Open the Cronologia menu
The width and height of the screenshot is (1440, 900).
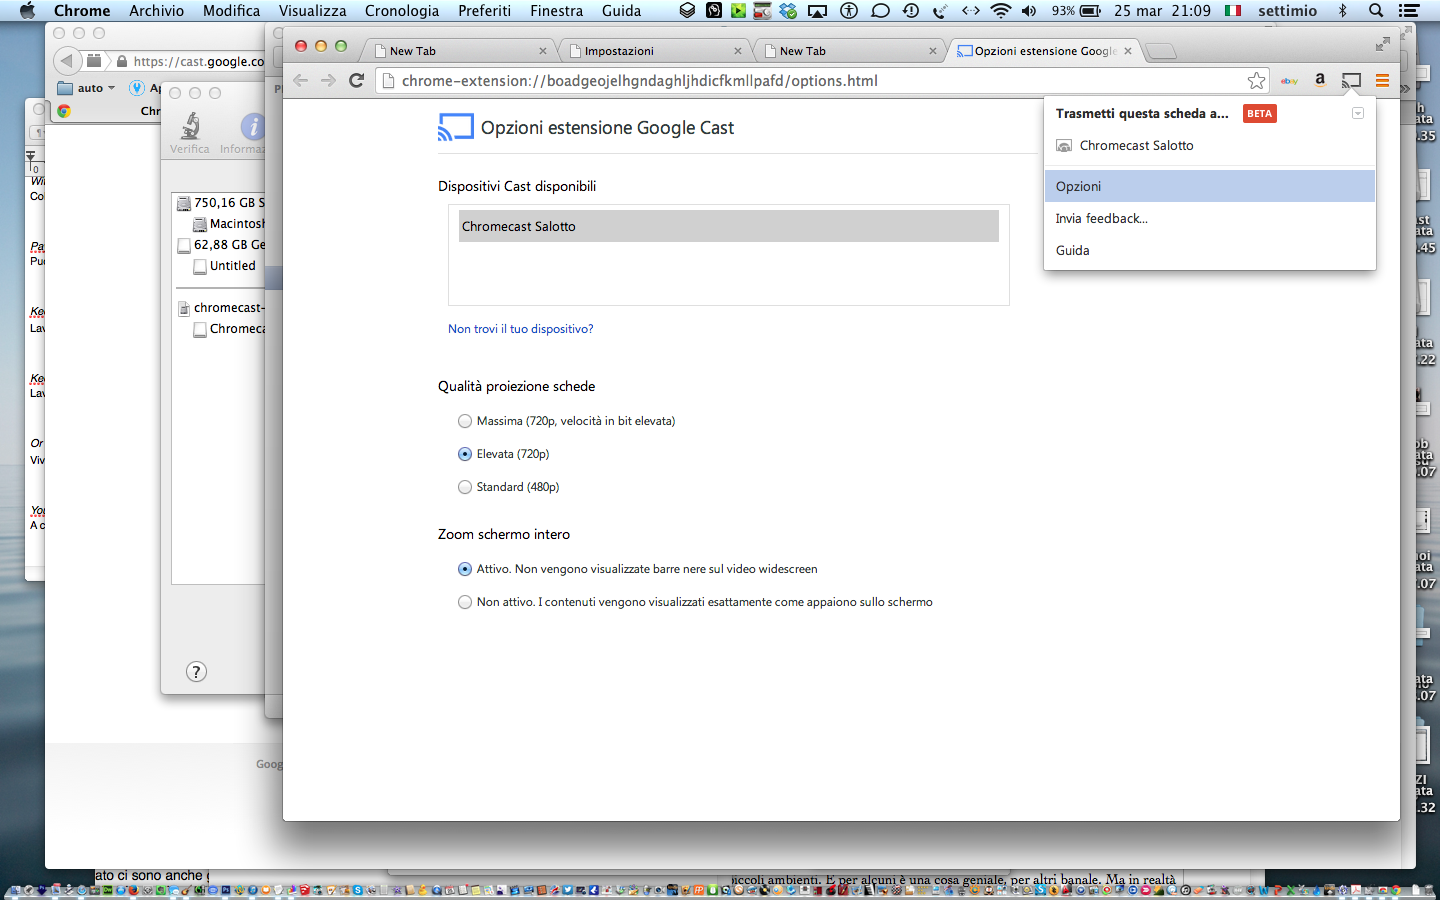(x=401, y=11)
